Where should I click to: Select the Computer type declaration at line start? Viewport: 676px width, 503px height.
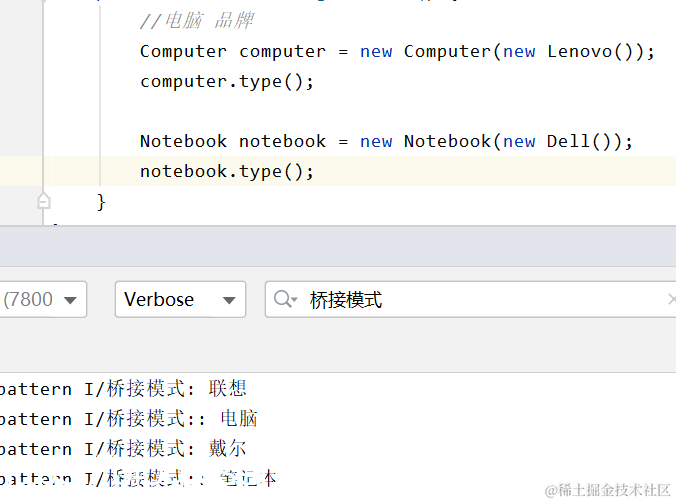pos(183,52)
